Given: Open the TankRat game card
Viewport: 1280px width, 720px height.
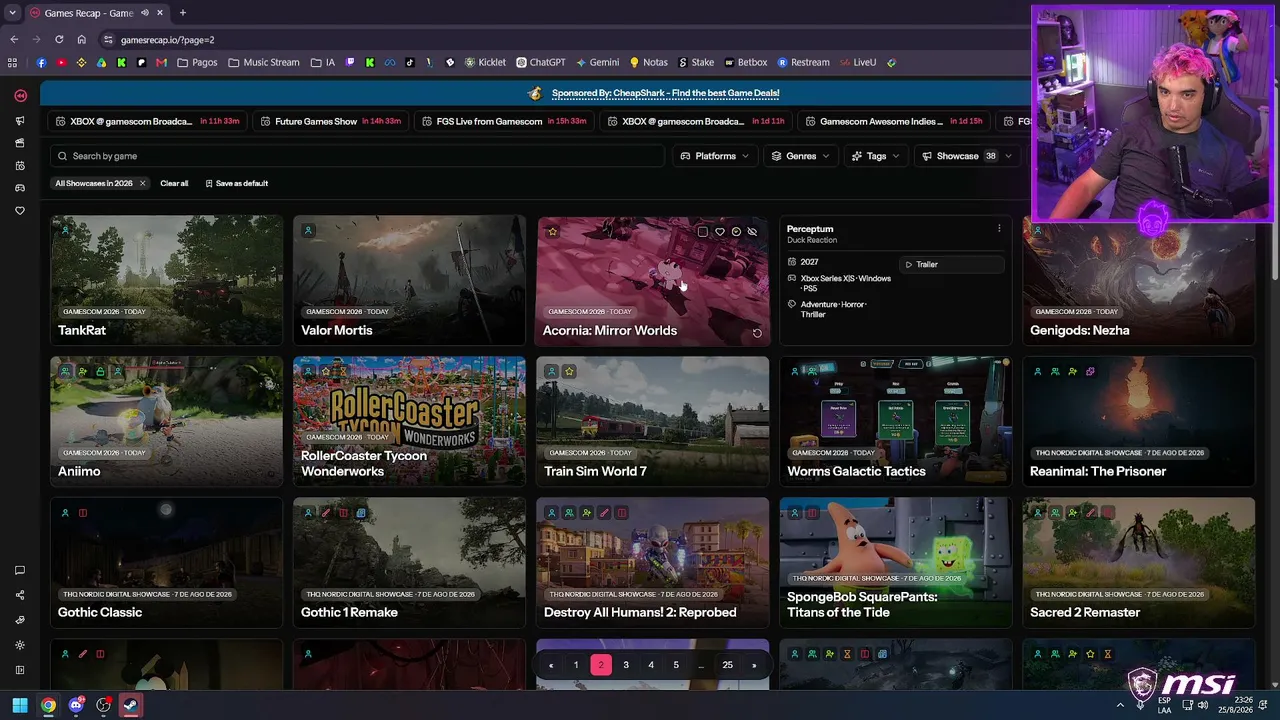Looking at the screenshot, I should (167, 281).
